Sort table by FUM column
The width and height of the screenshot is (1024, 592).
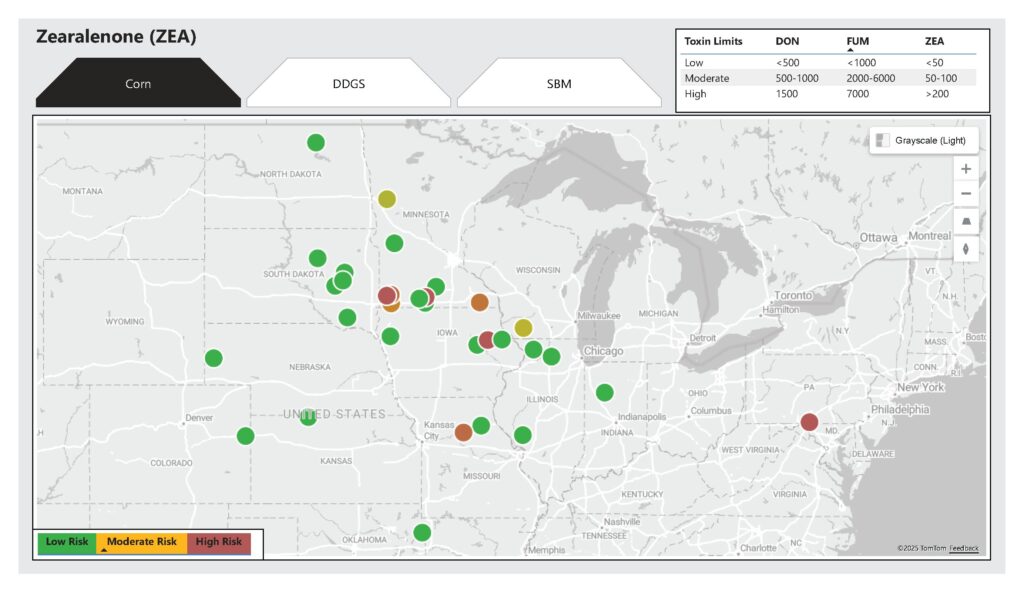(x=856, y=41)
